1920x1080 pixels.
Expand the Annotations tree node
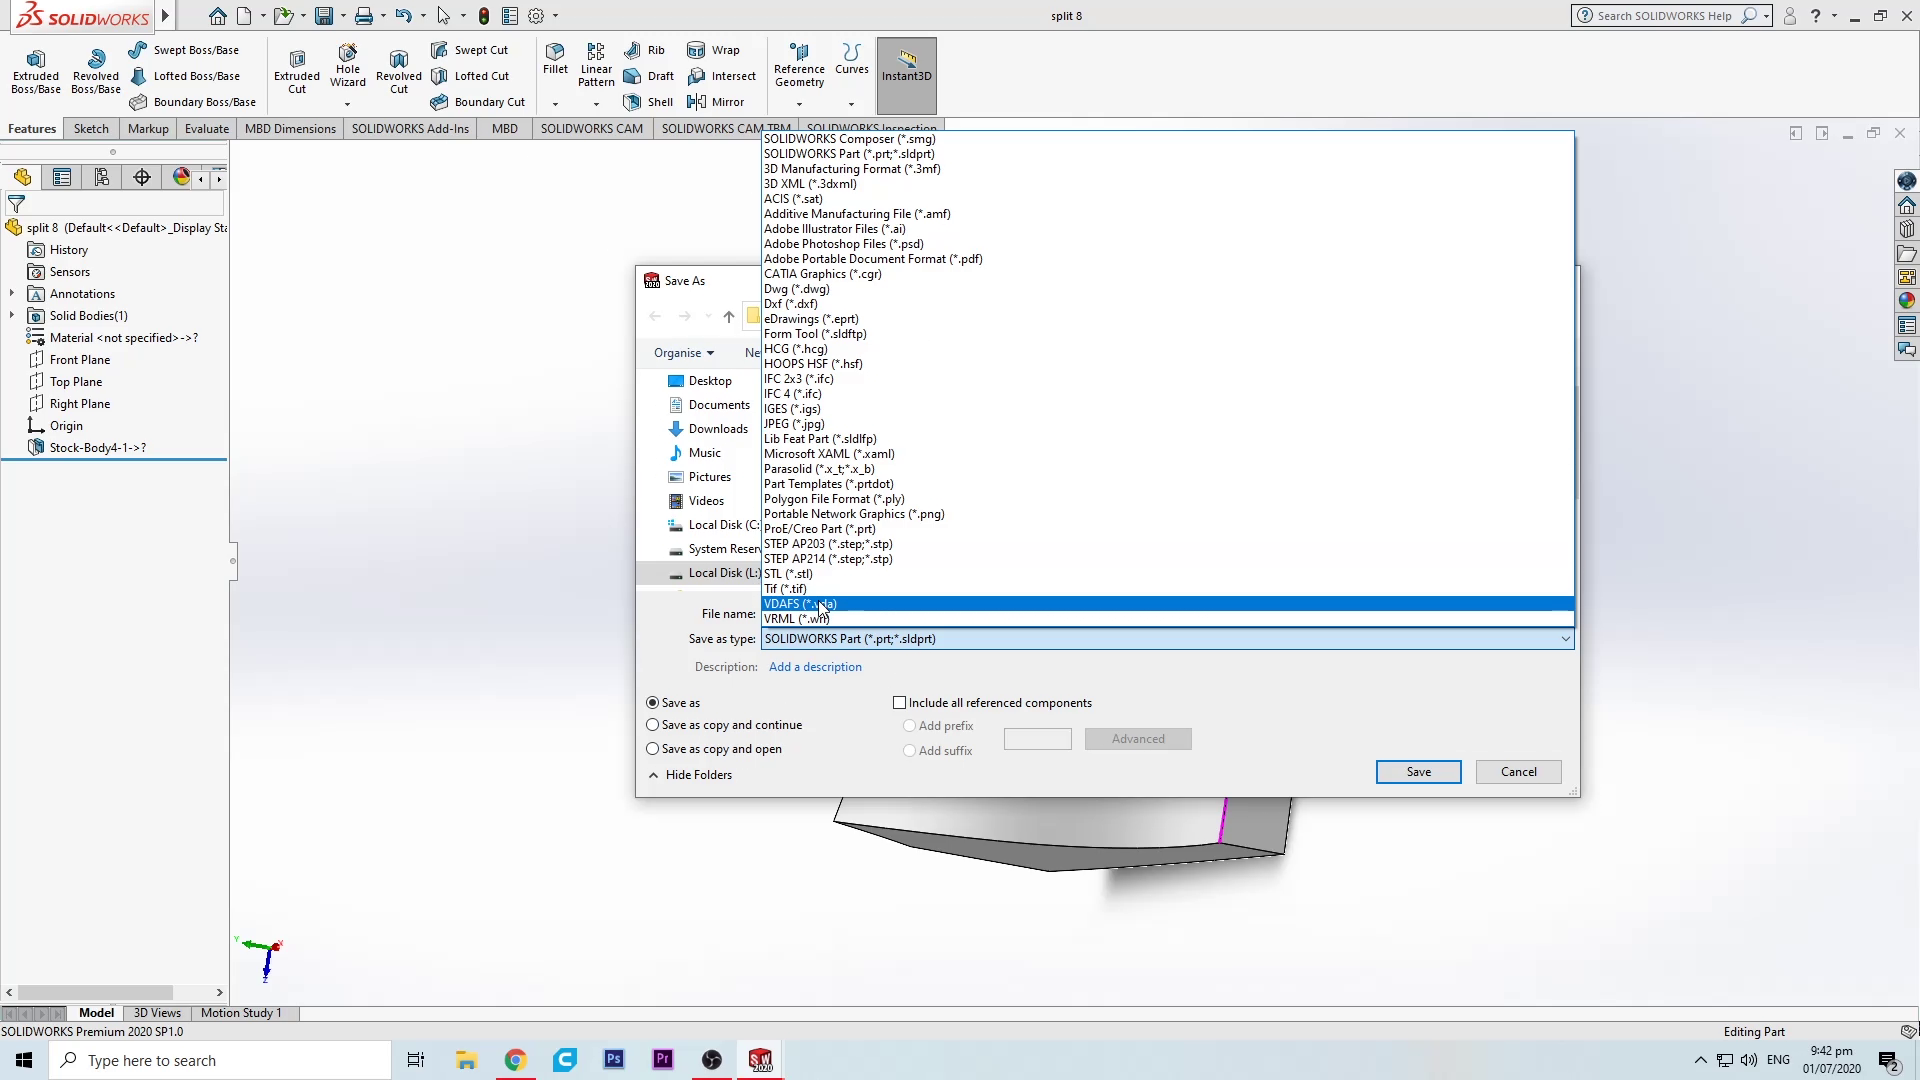pyautogui.click(x=12, y=294)
